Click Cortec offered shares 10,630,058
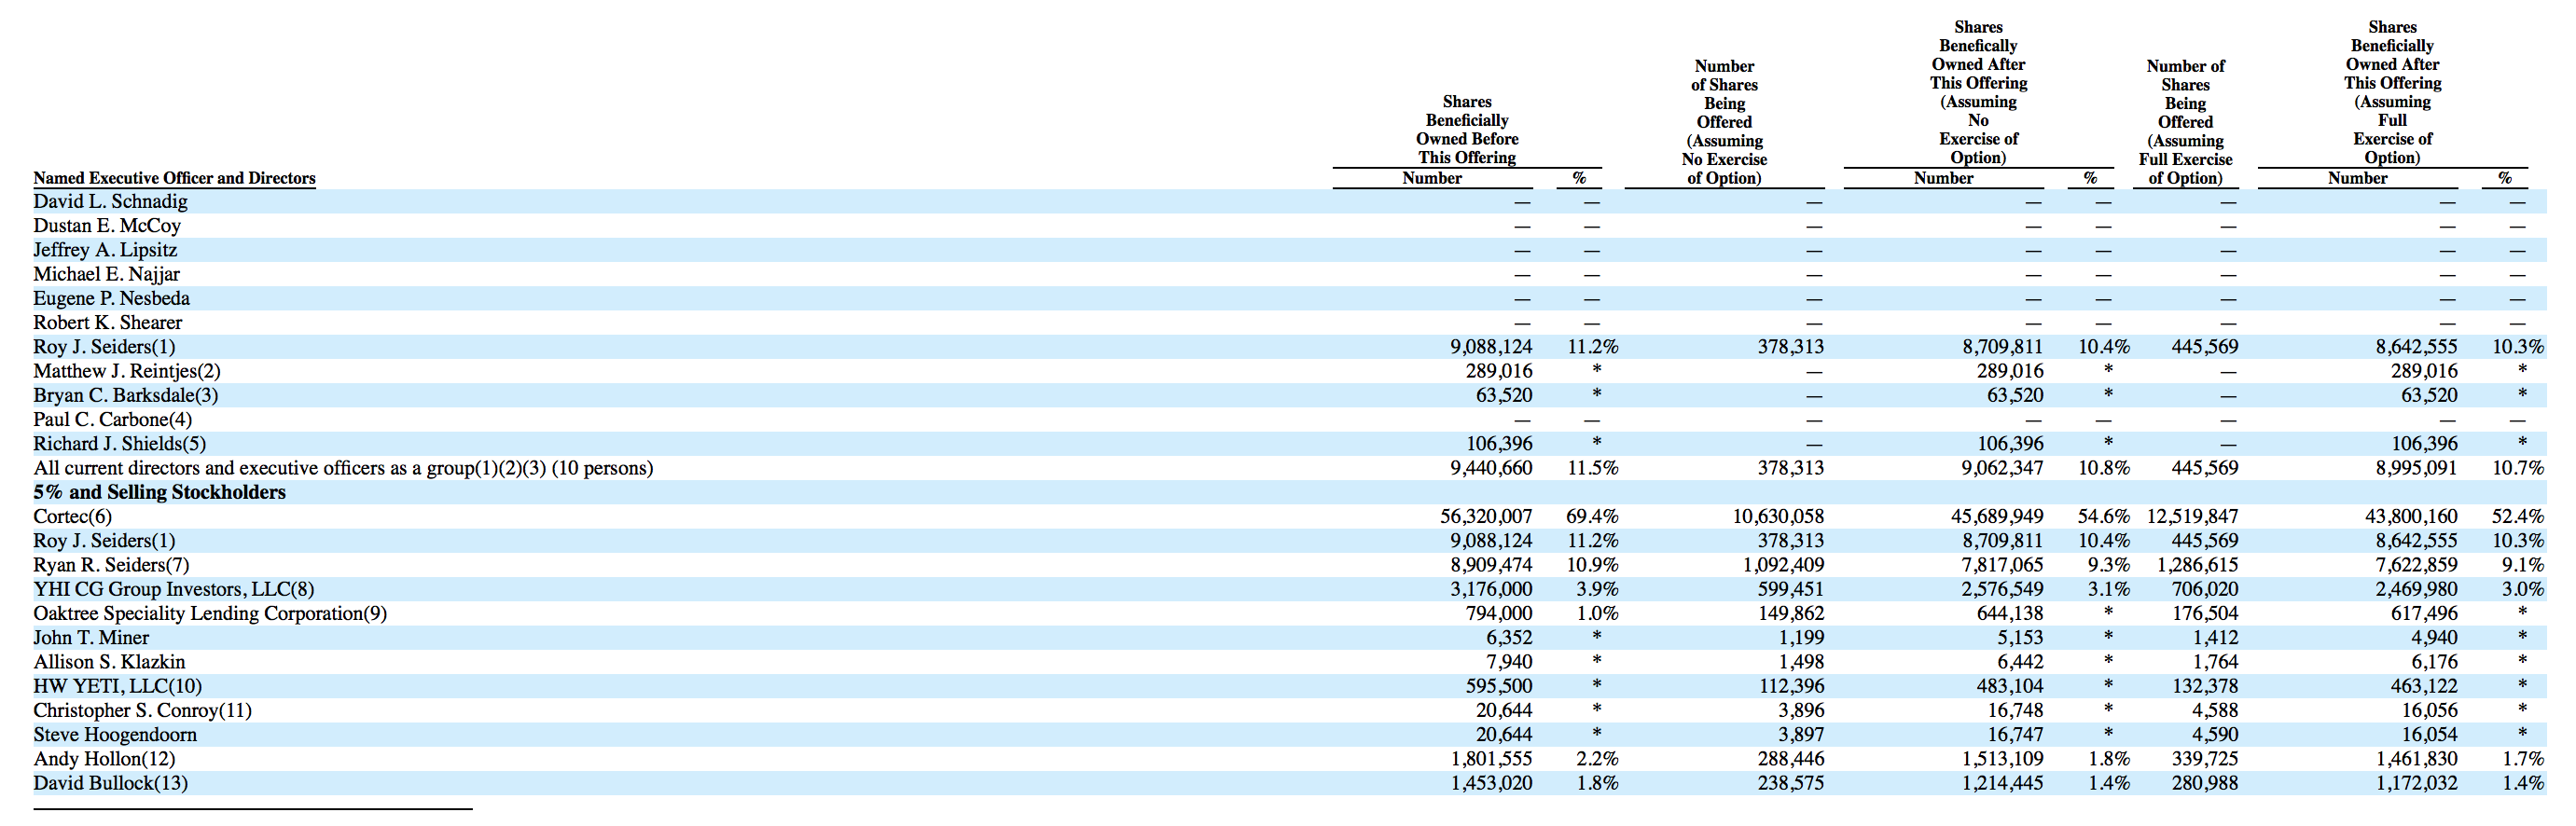This screenshot has height=826, width=2576. tap(1778, 516)
